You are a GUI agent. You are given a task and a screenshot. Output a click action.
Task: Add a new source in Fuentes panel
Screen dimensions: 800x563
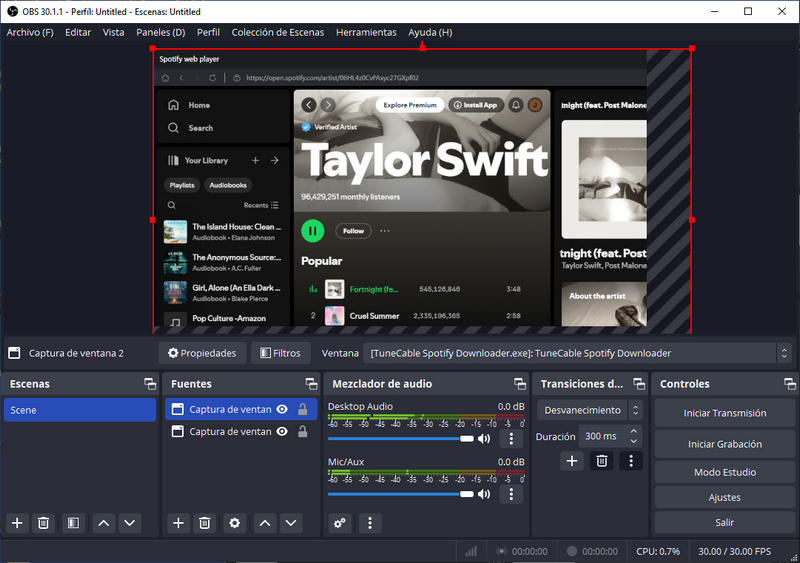pyautogui.click(x=178, y=523)
